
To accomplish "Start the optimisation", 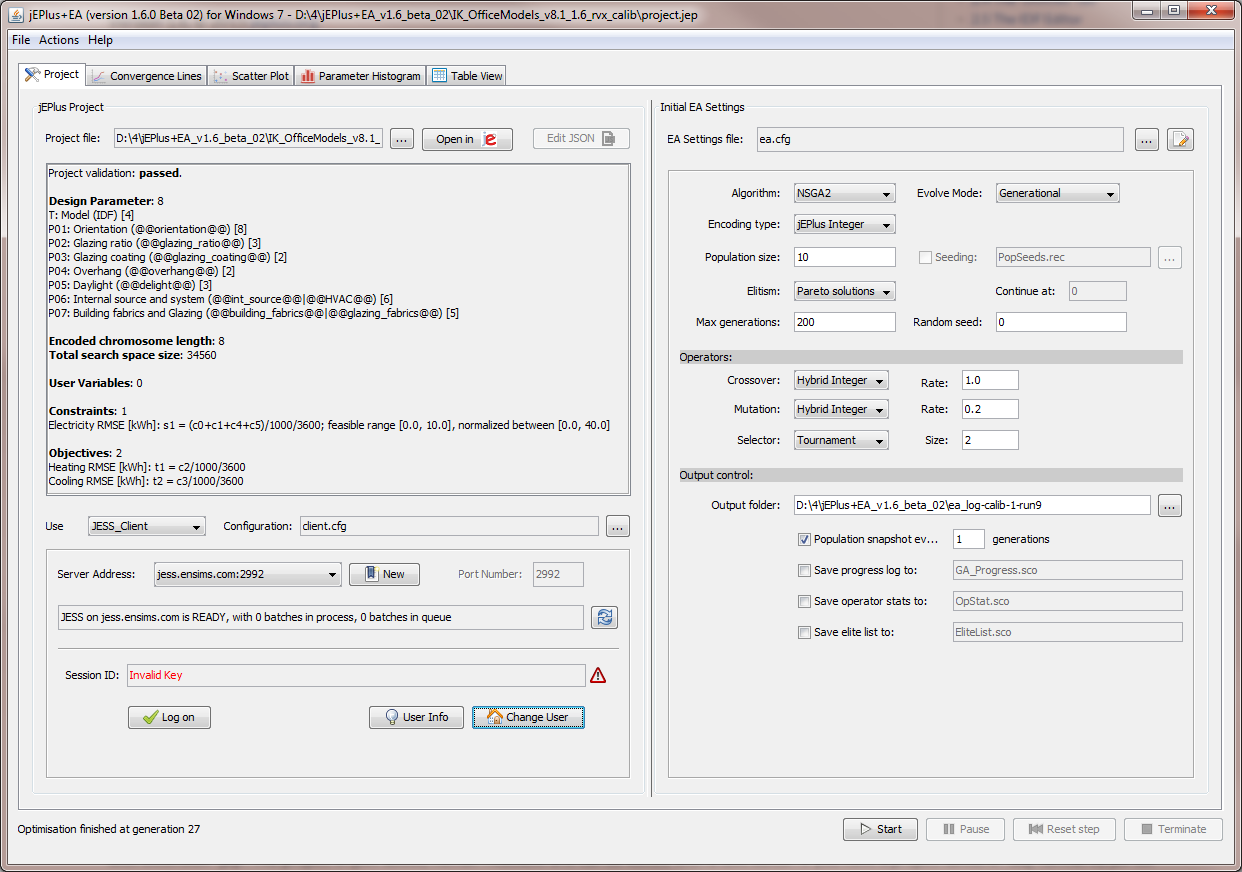I will (880, 829).
